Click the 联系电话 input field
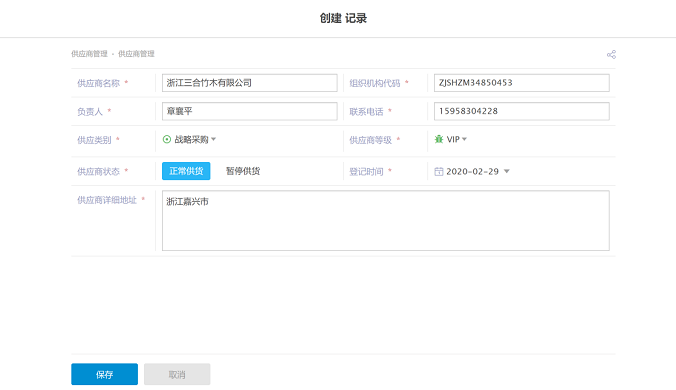 click(522, 111)
